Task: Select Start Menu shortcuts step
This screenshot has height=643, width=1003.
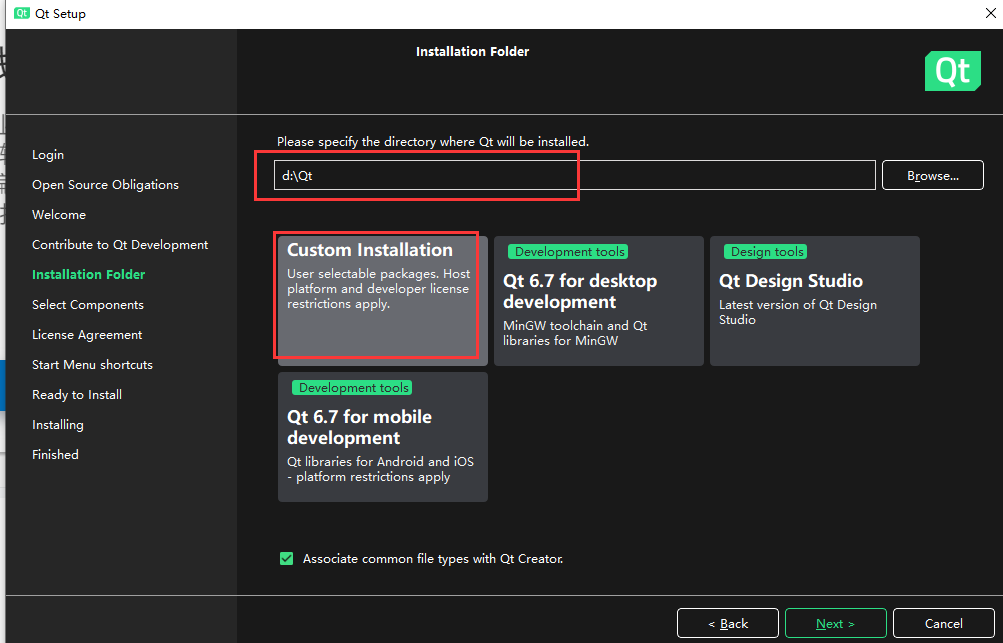Action: pos(93,365)
